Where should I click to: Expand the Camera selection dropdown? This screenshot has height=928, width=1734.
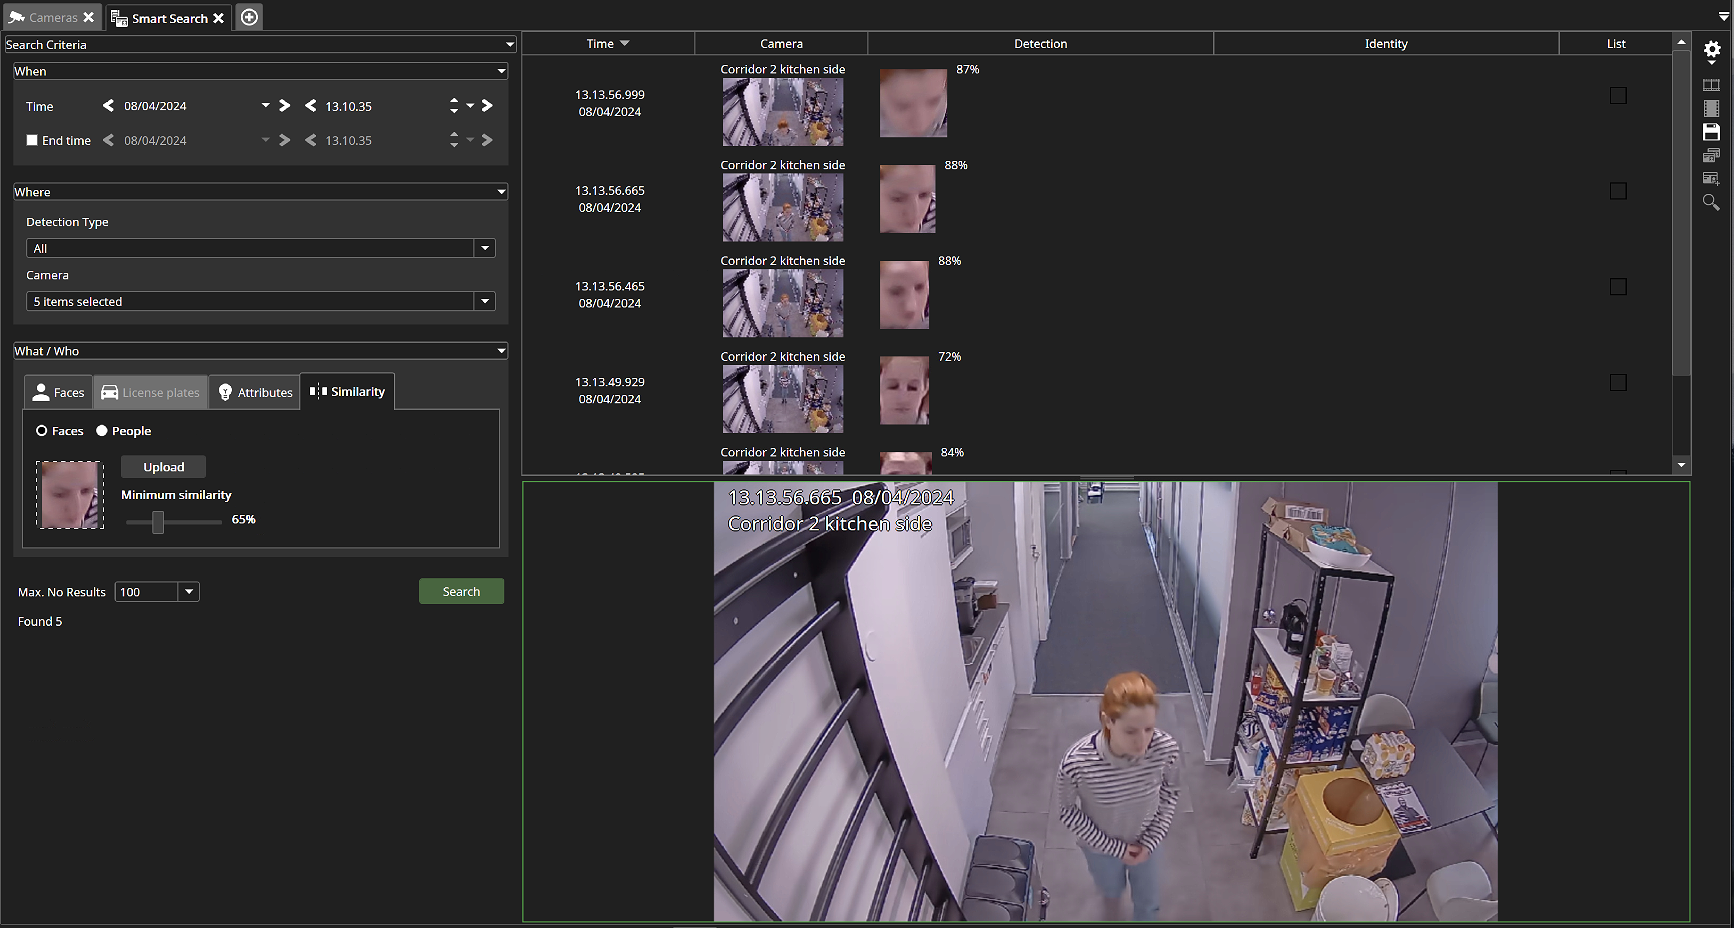click(x=485, y=301)
